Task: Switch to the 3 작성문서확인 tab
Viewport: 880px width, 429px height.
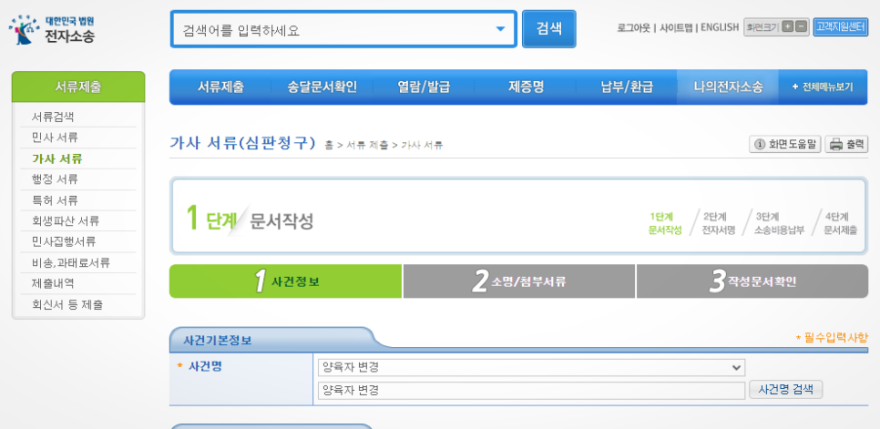Action: 752,282
